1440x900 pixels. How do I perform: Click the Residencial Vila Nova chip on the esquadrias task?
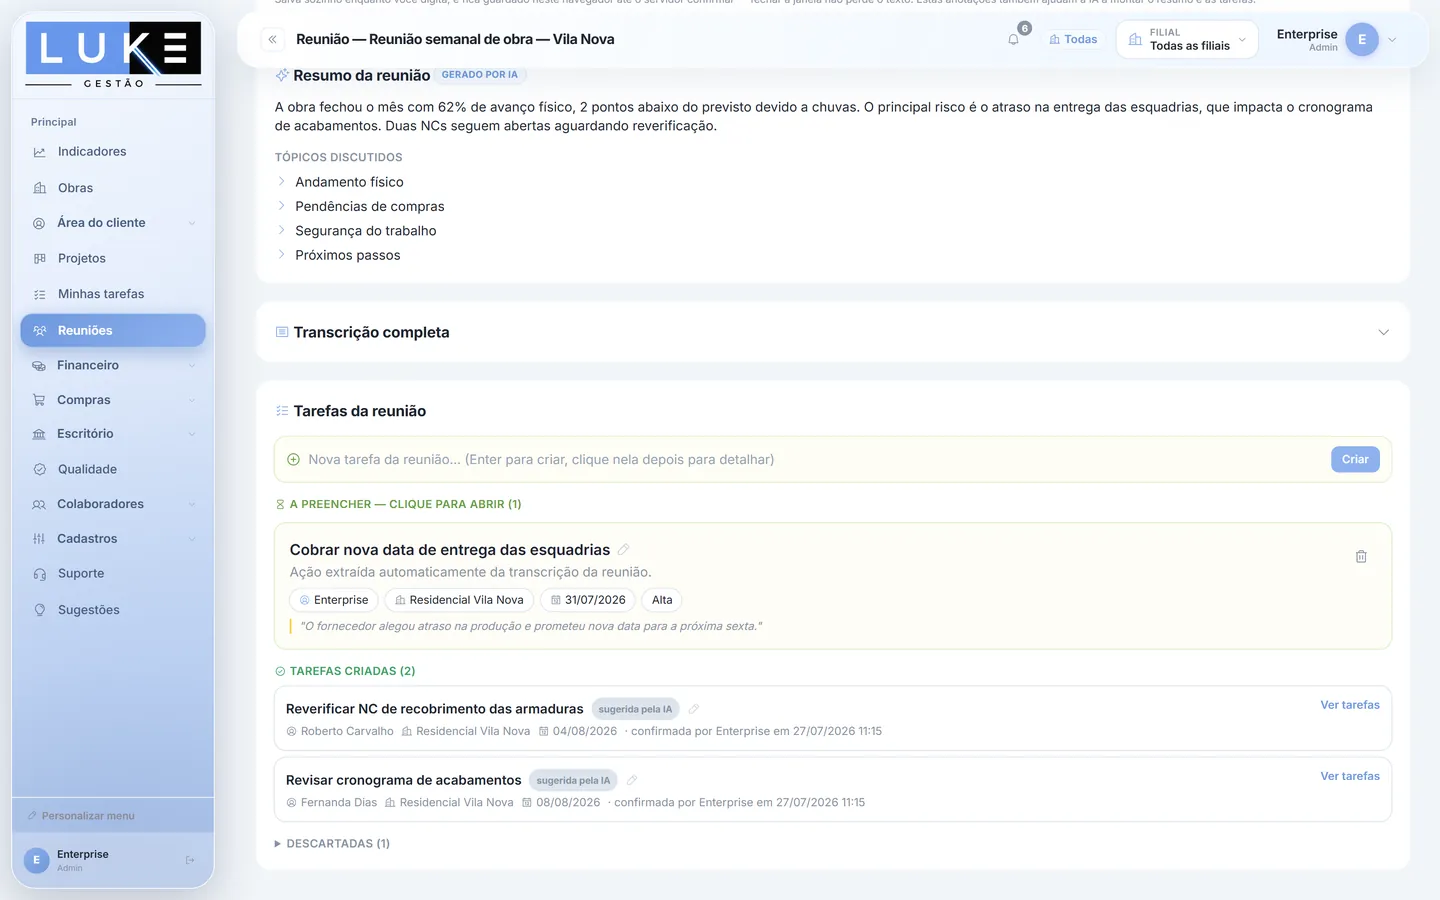[x=459, y=600]
